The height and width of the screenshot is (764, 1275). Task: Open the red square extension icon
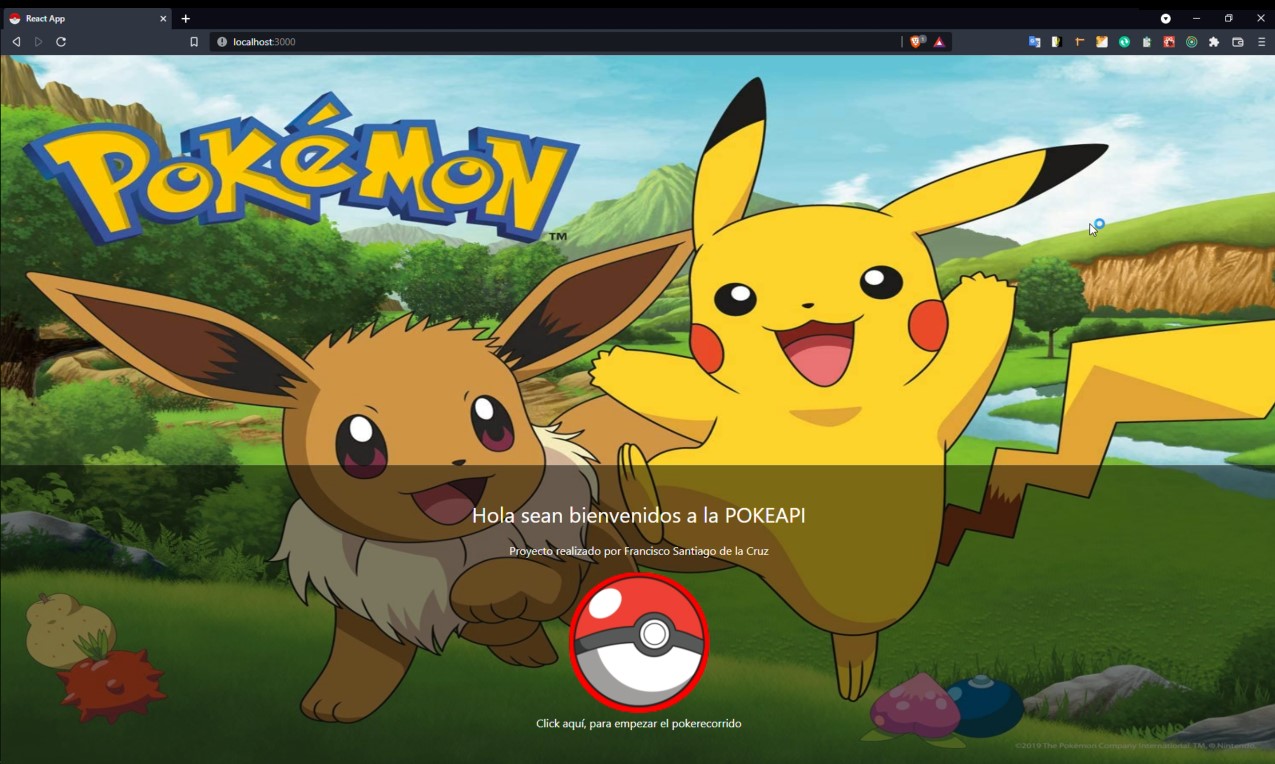click(x=1169, y=42)
